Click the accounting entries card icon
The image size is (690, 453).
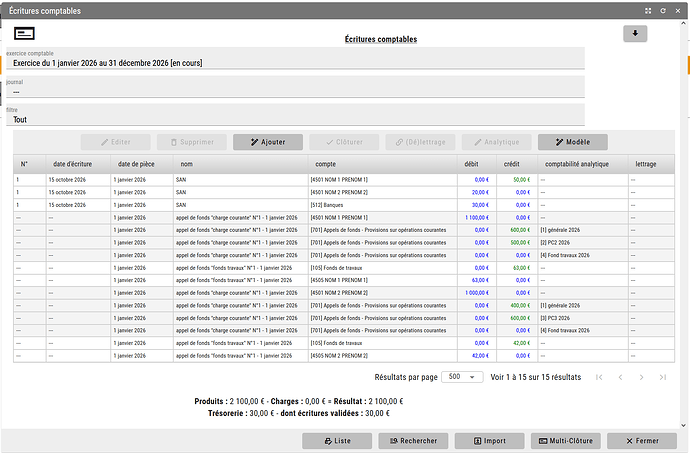click(x=24, y=33)
